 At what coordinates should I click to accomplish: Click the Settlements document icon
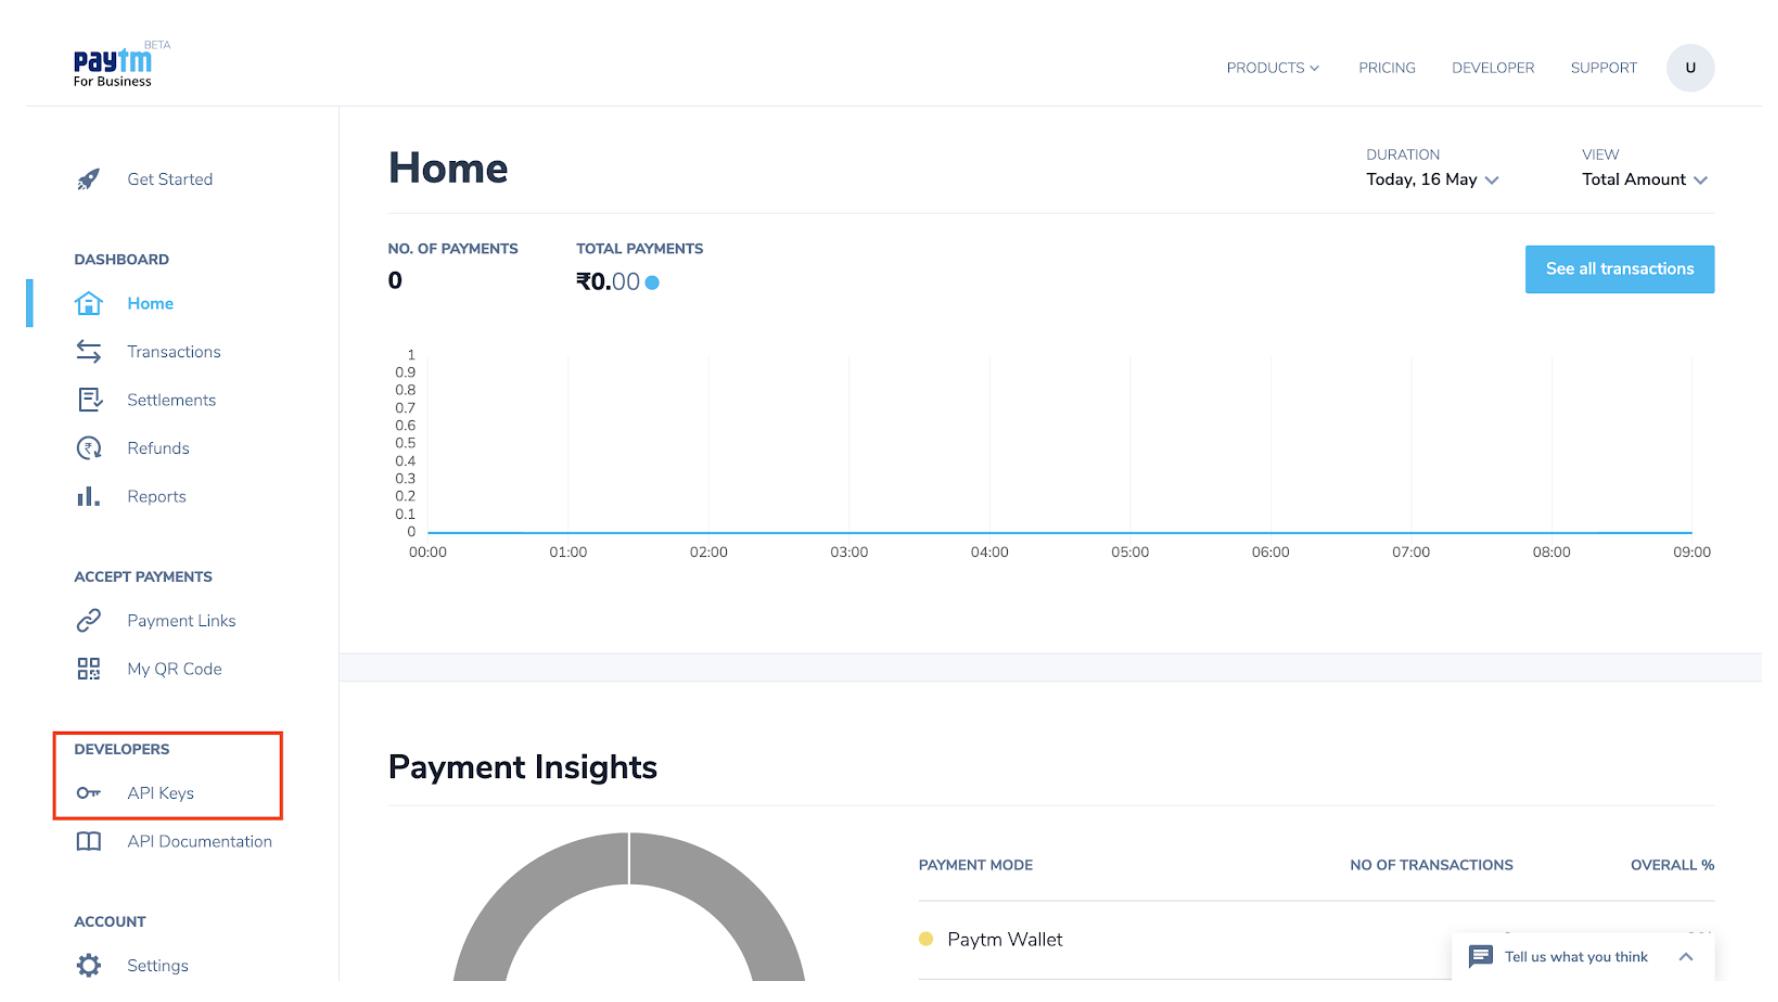pos(89,400)
